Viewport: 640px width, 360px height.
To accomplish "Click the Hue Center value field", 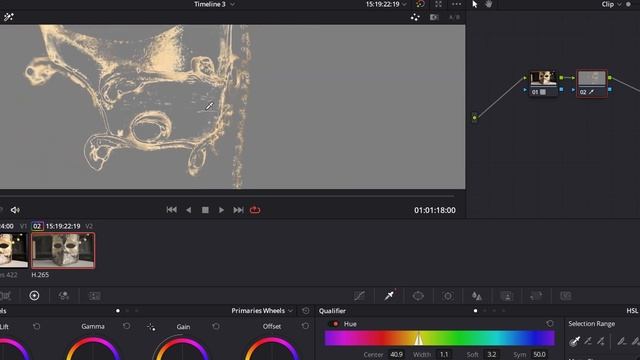I will (x=396, y=355).
